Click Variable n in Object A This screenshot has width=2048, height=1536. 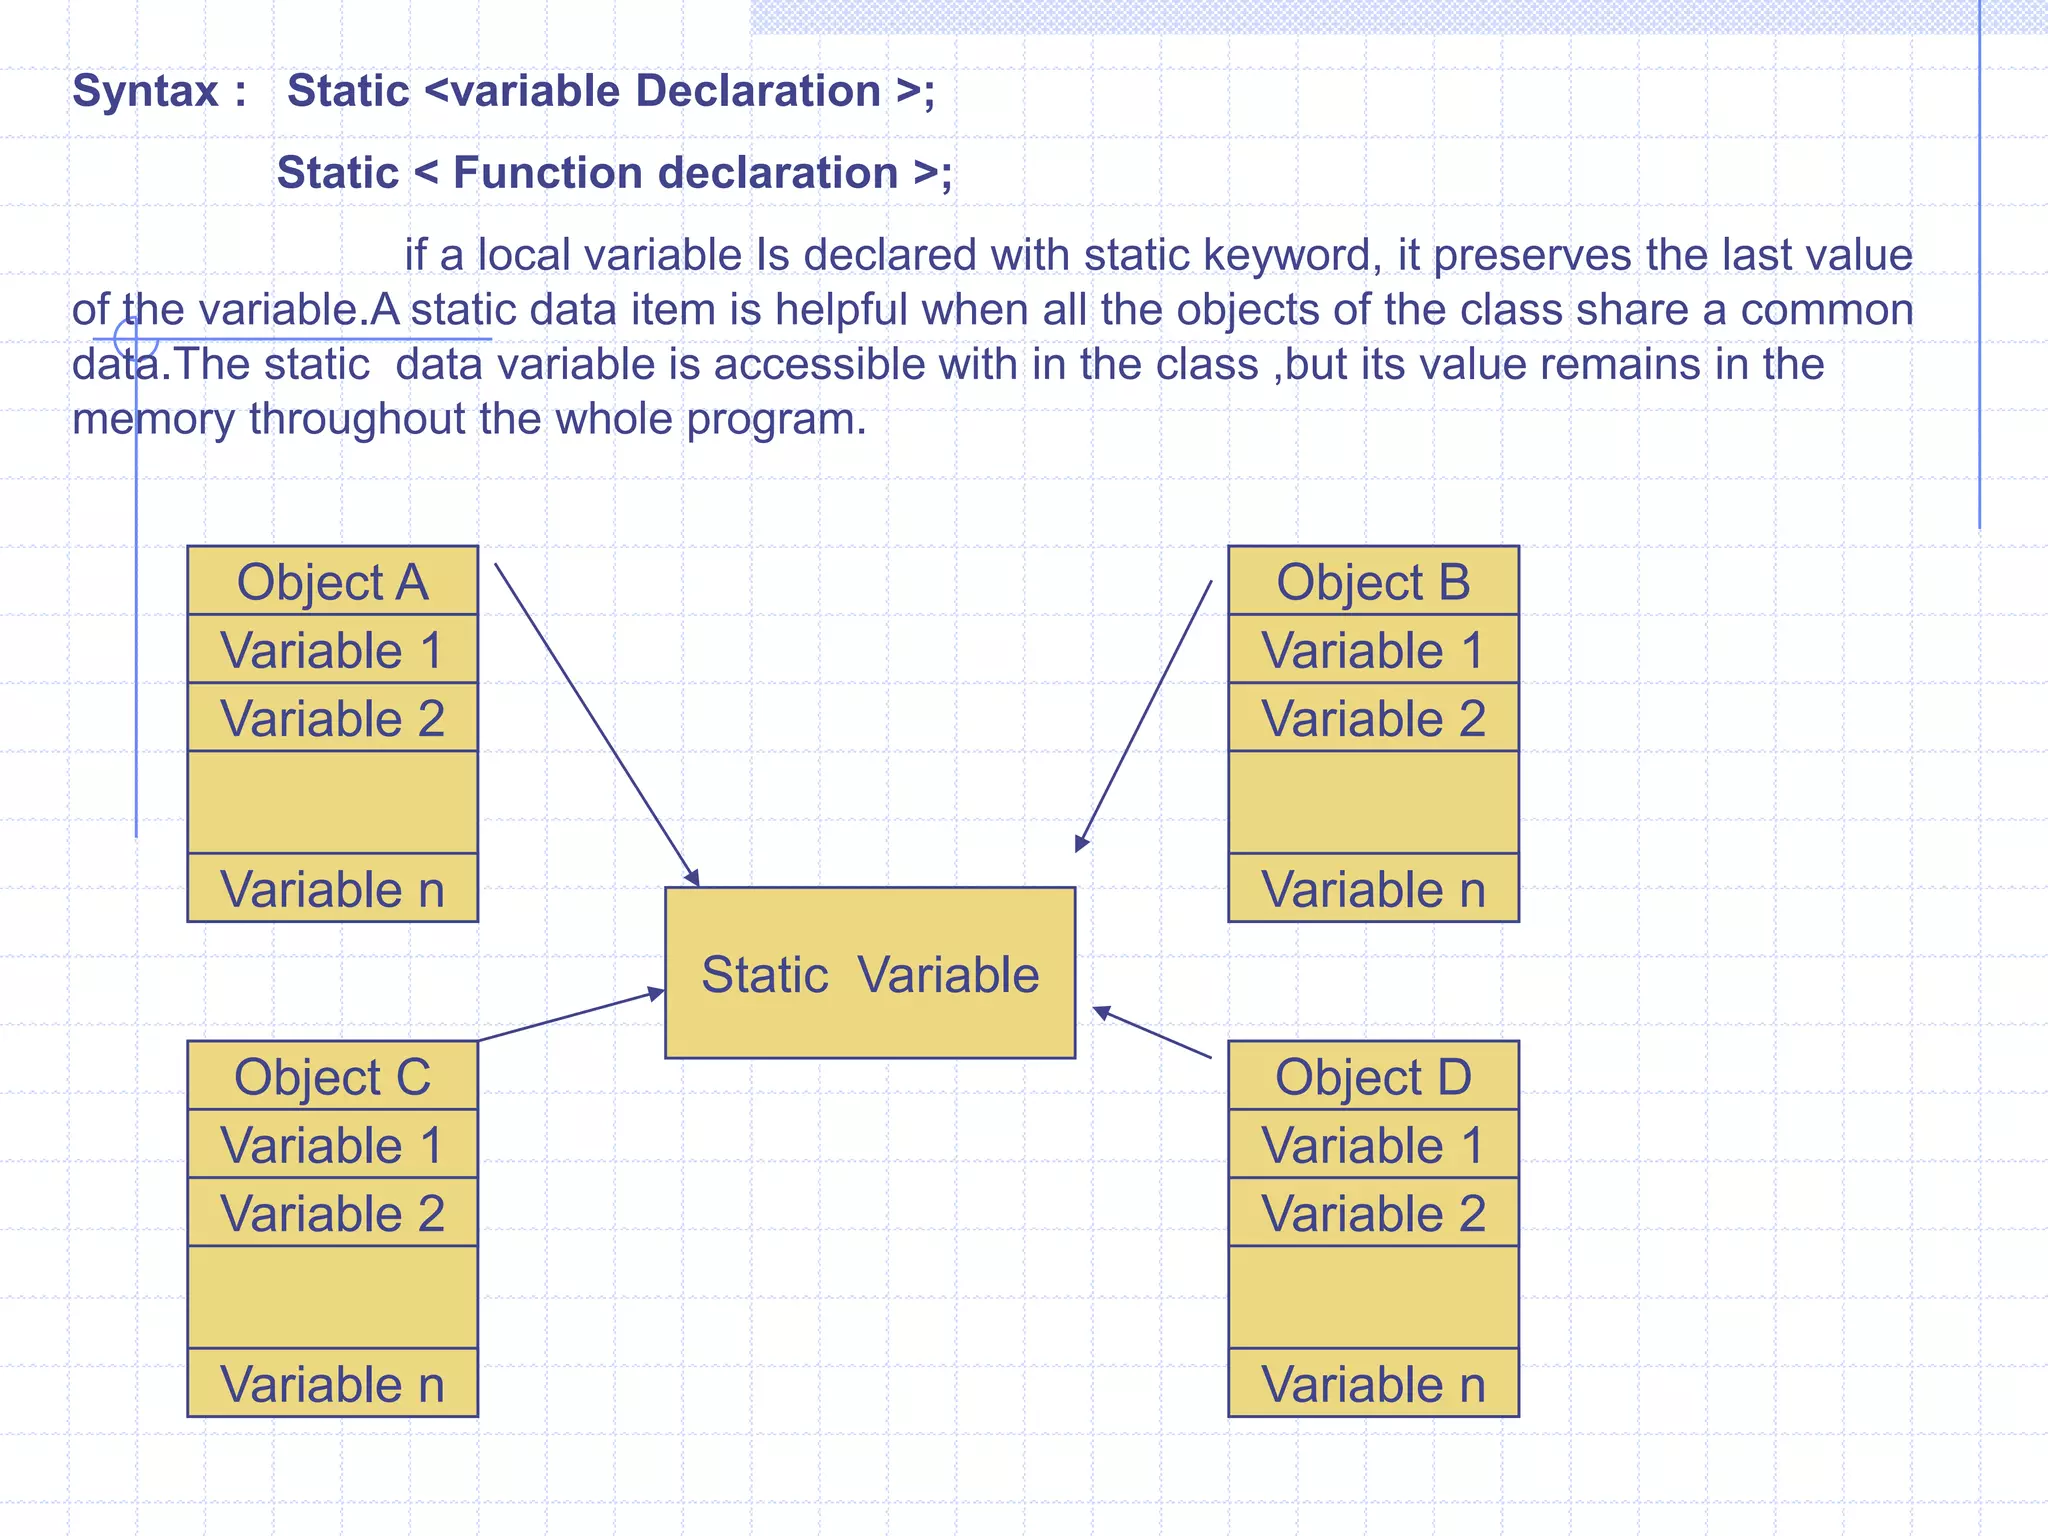coord(332,888)
